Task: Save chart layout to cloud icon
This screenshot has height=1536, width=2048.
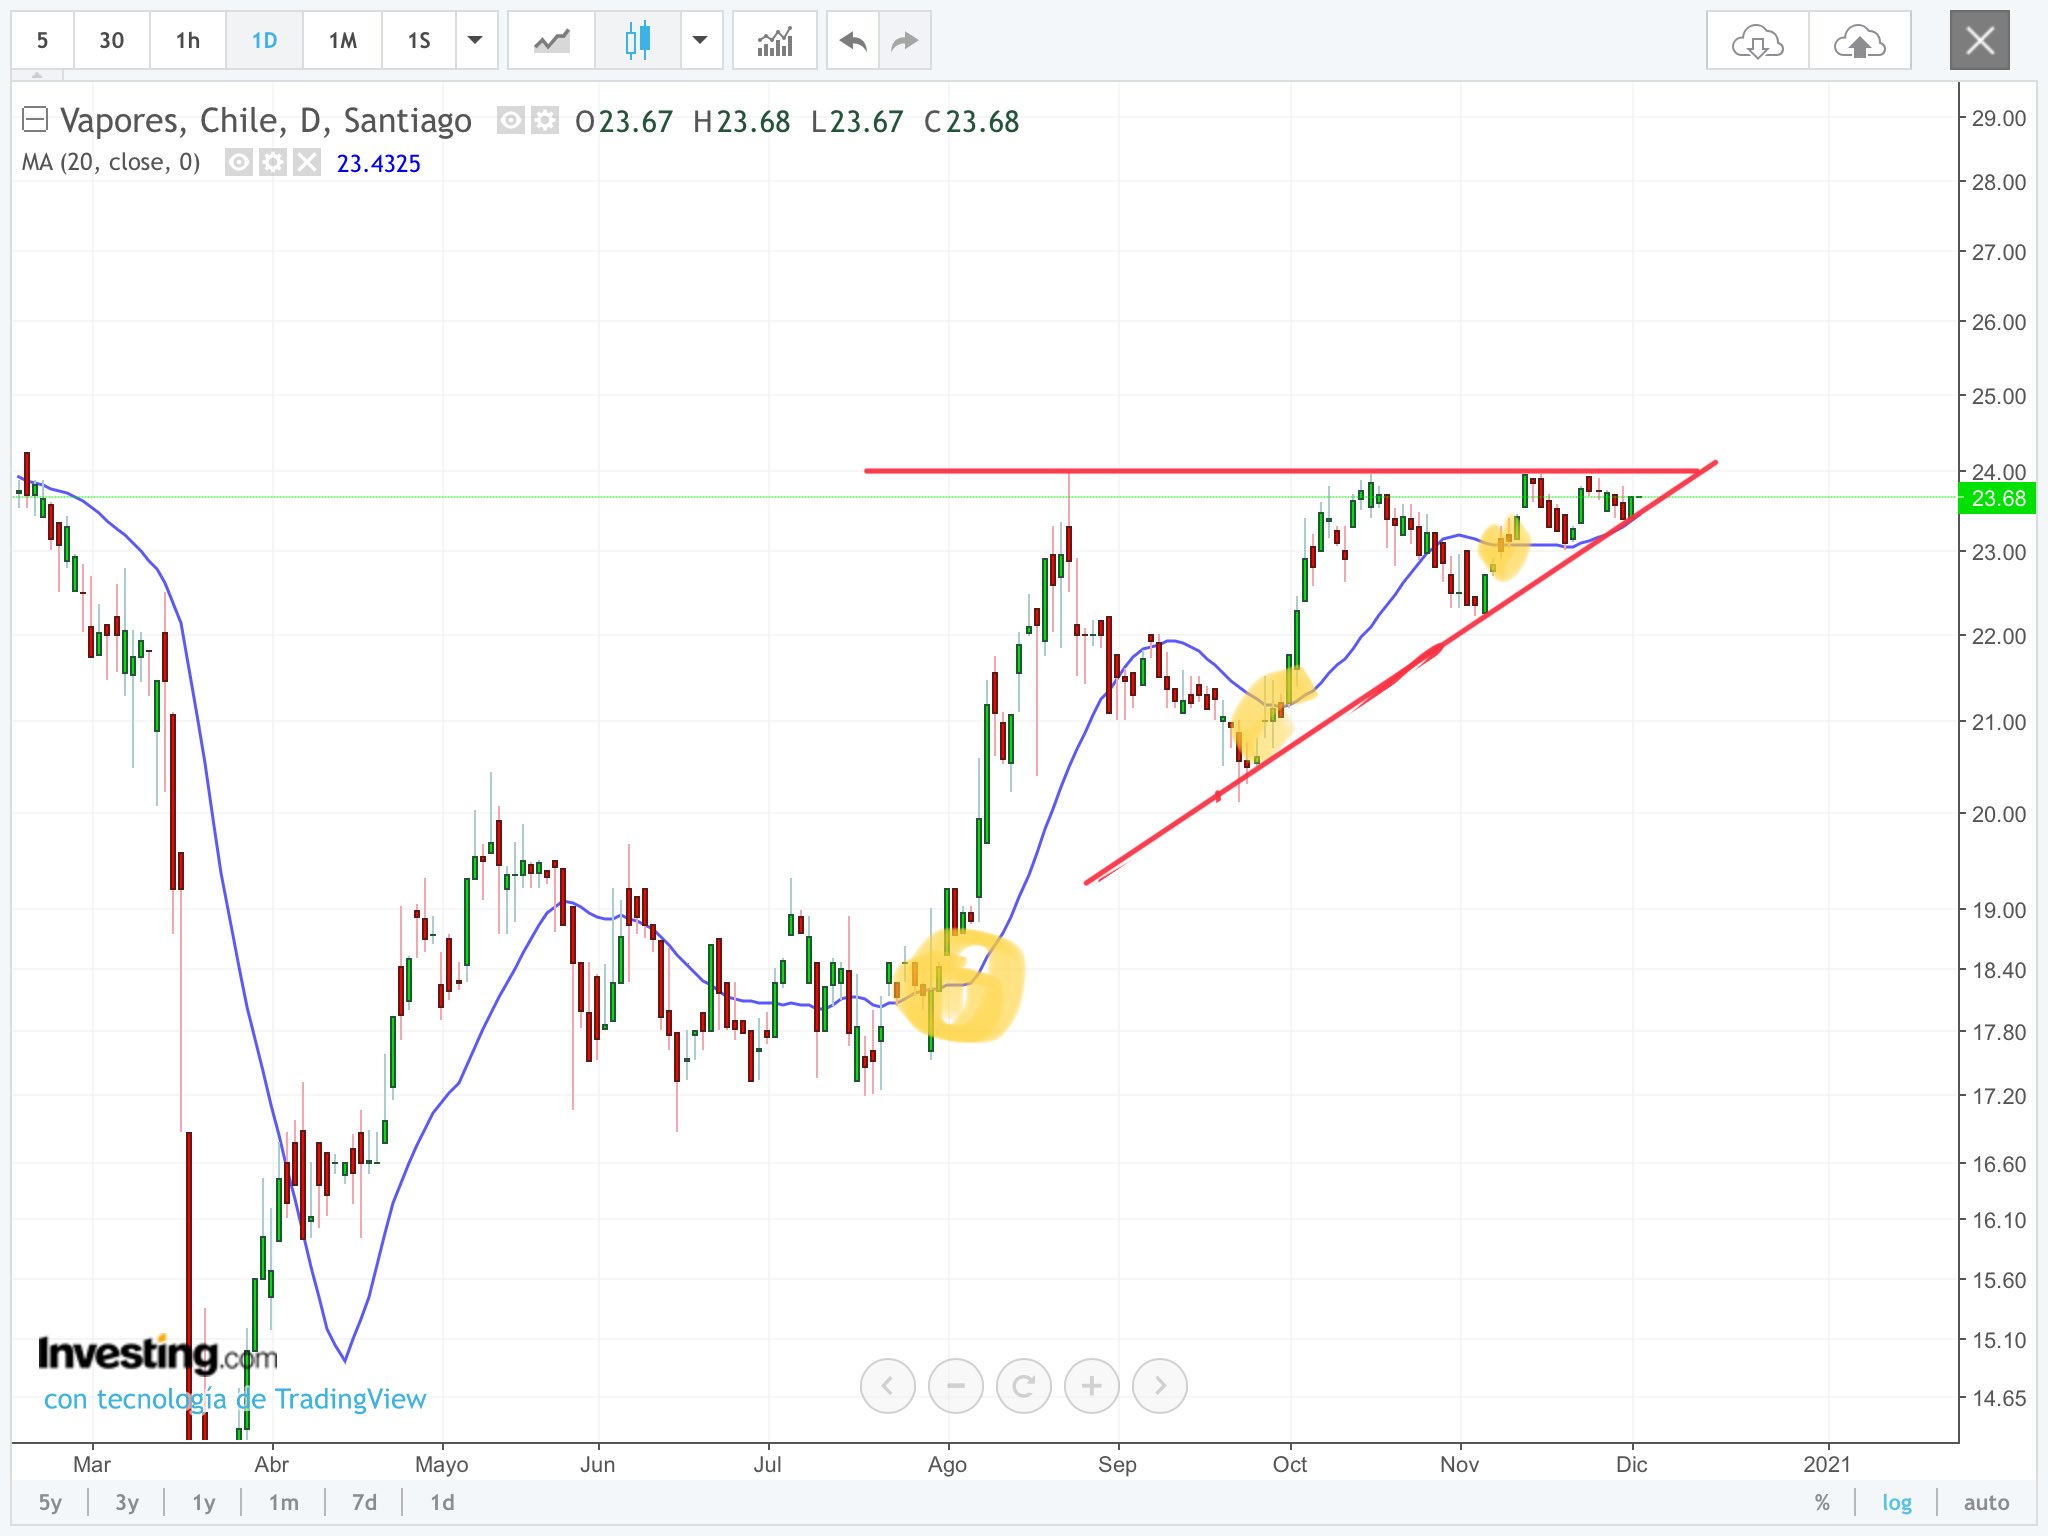Action: [x=1859, y=41]
